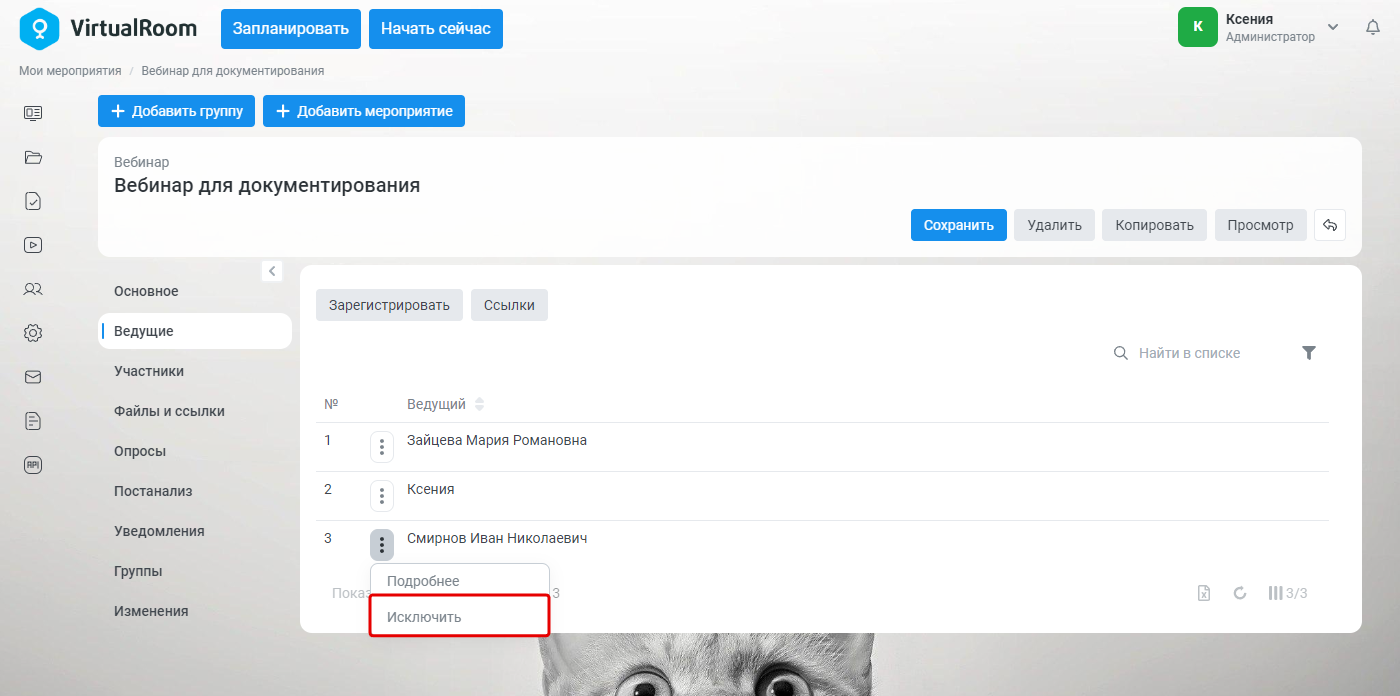Open the mail envelope icon in sidebar
The height and width of the screenshot is (696, 1400).
click(33, 377)
